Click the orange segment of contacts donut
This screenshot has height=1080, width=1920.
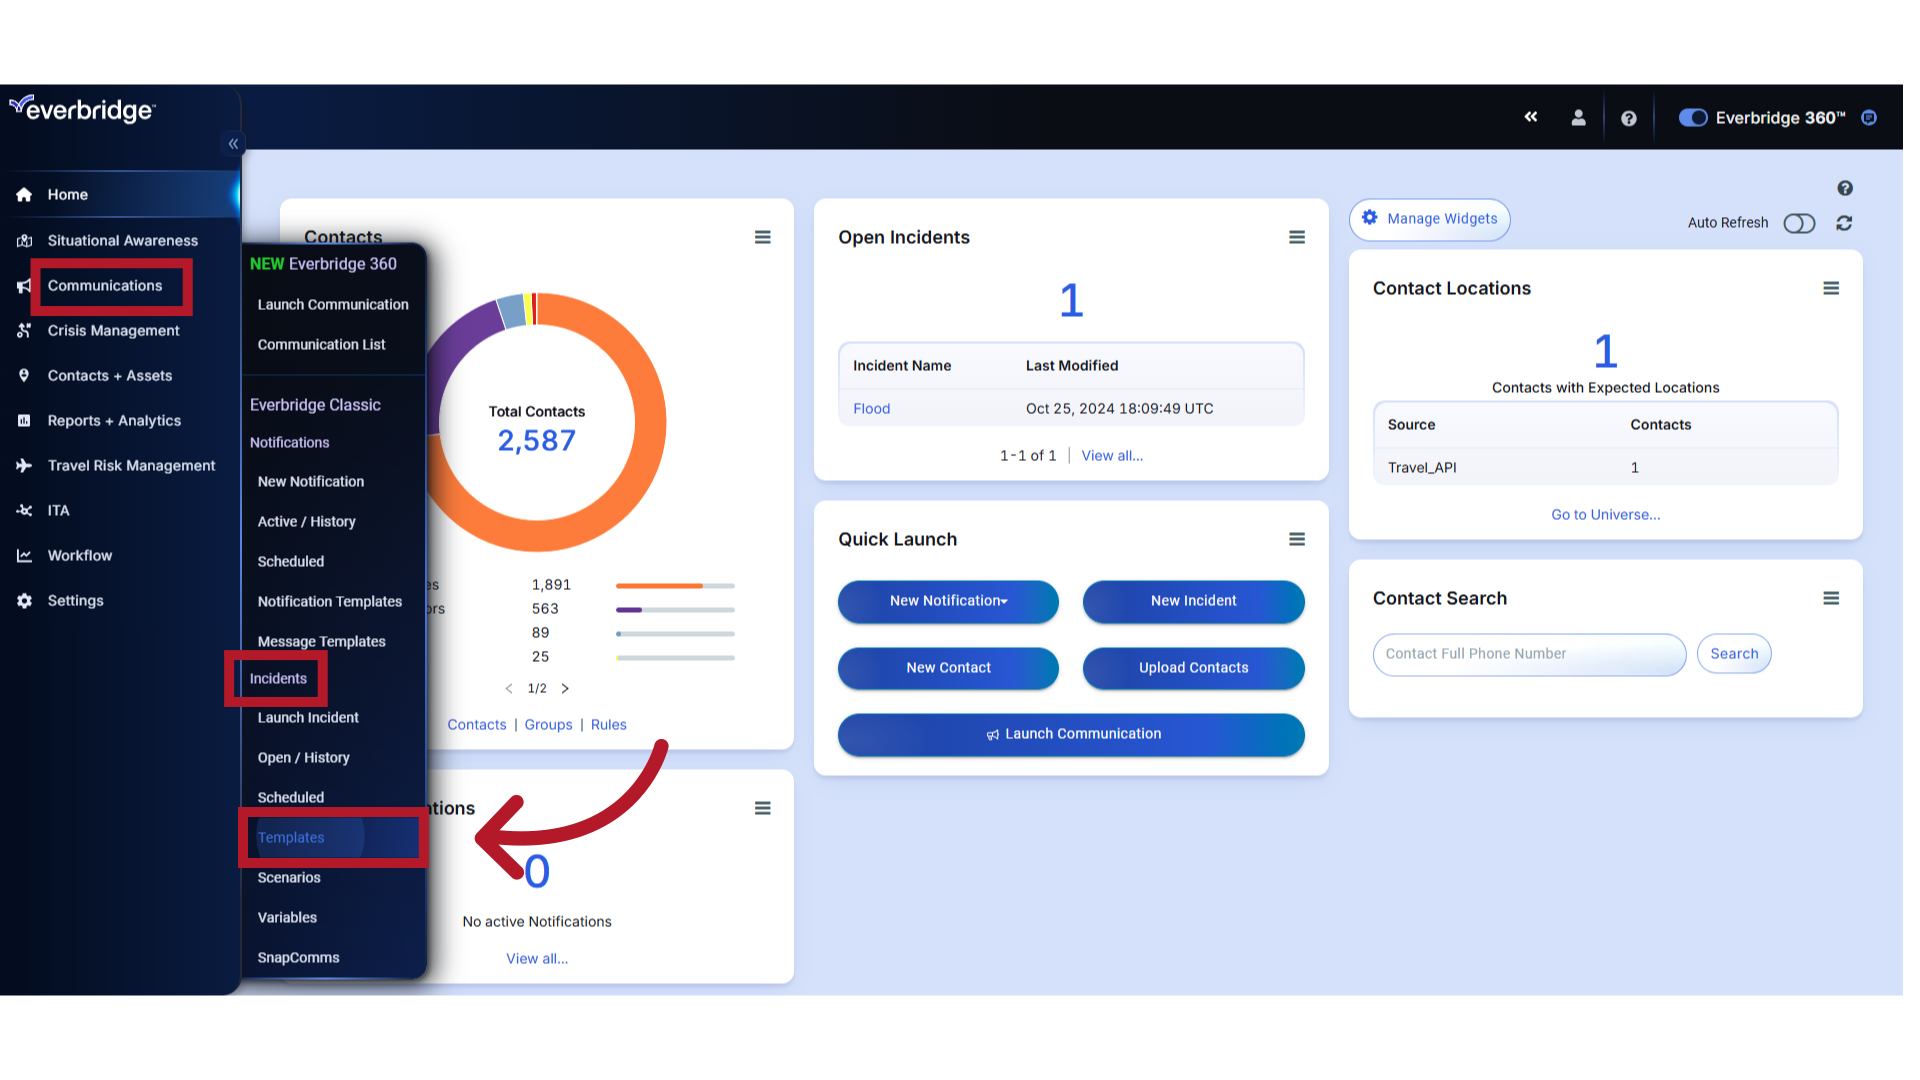coord(640,470)
